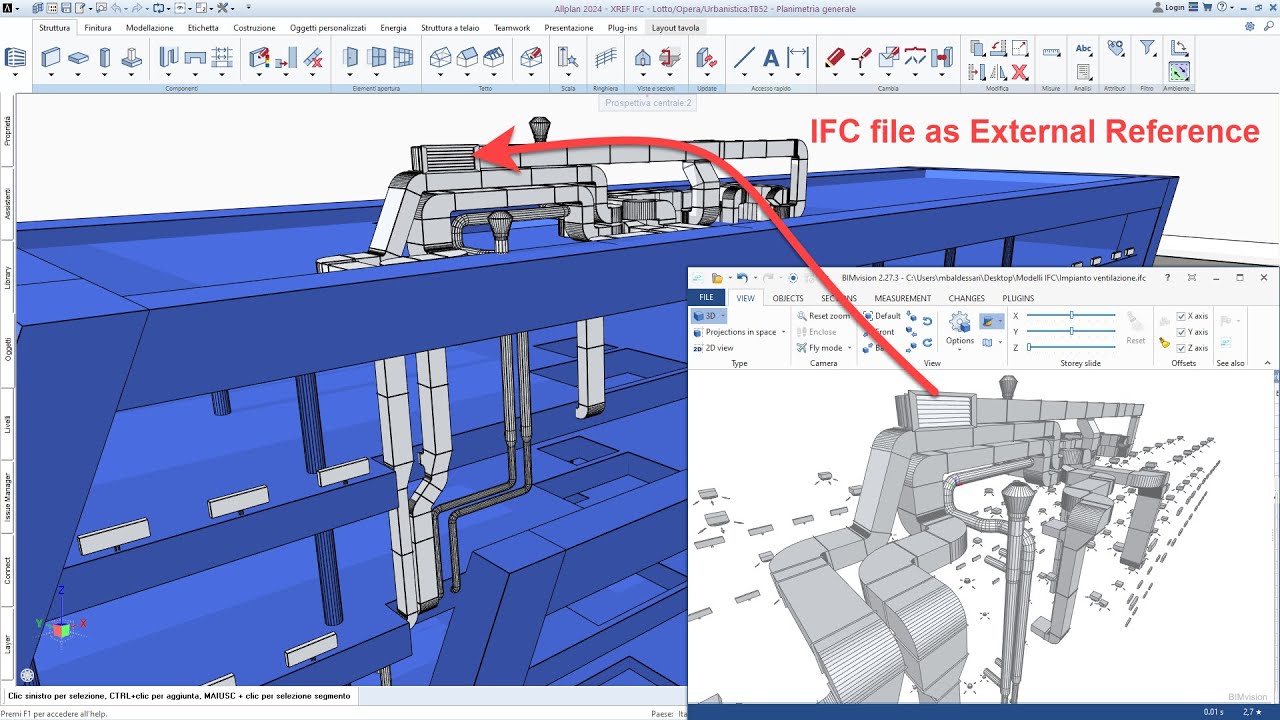Toggle the Z axis checkbox
1280x720 pixels.
1181,348
